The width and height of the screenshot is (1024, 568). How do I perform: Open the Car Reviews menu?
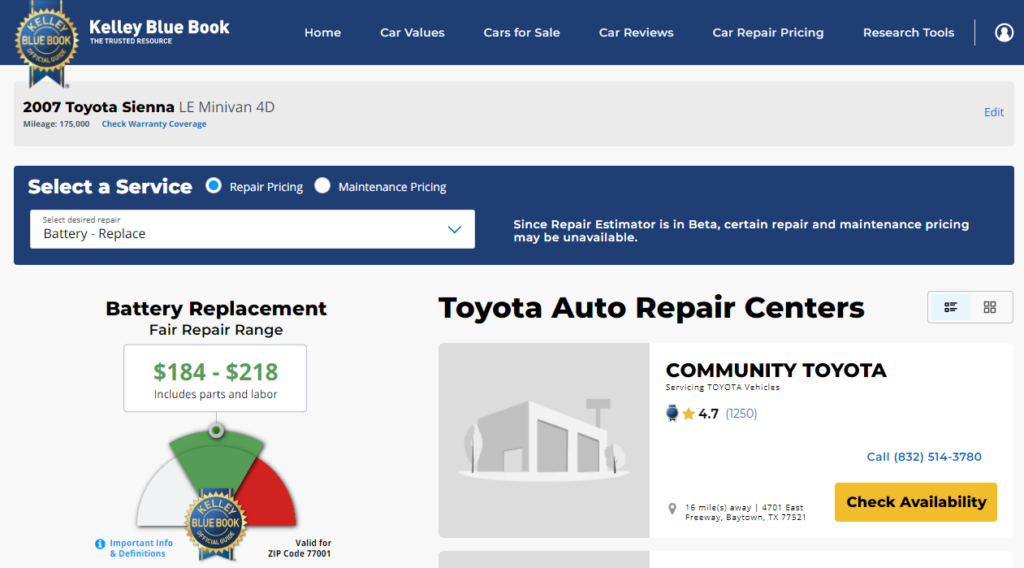pos(636,33)
